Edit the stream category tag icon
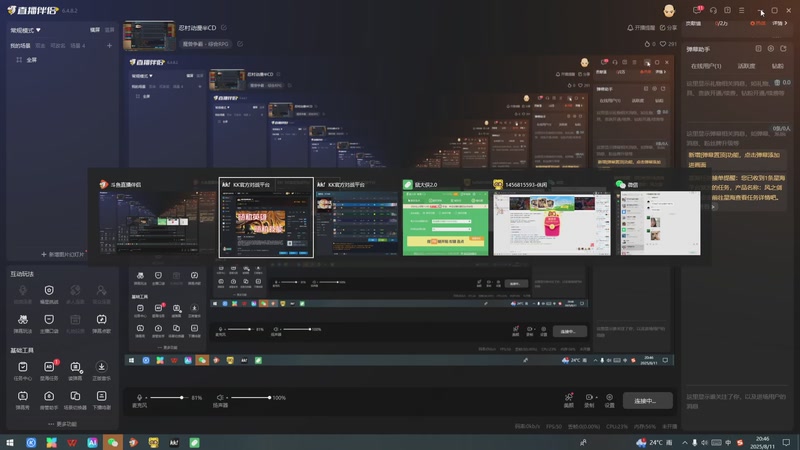The height and width of the screenshot is (450, 800). click(x=240, y=44)
